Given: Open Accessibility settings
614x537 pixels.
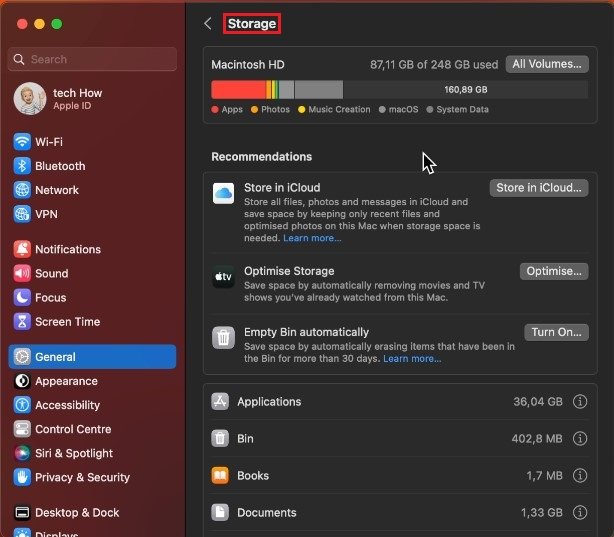Looking at the screenshot, I should click(x=92, y=405).
